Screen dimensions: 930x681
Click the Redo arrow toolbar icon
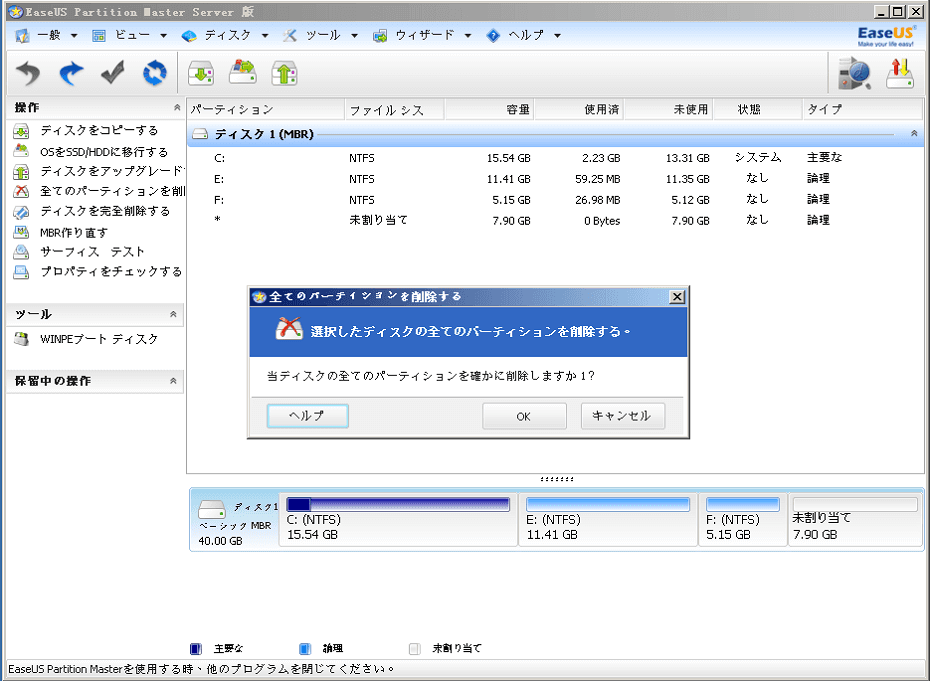pyautogui.click(x=71, y=74)
